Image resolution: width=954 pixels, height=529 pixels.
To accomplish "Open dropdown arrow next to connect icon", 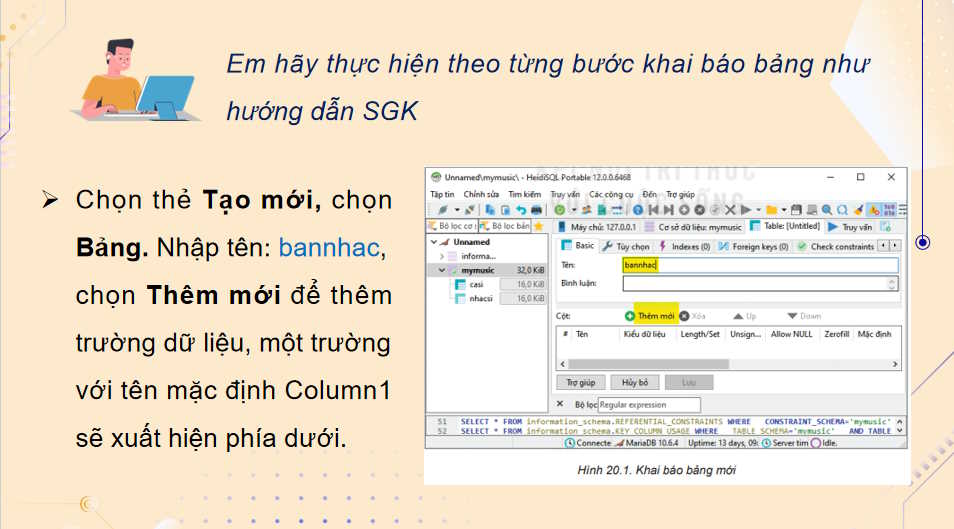I will (457, 210).
